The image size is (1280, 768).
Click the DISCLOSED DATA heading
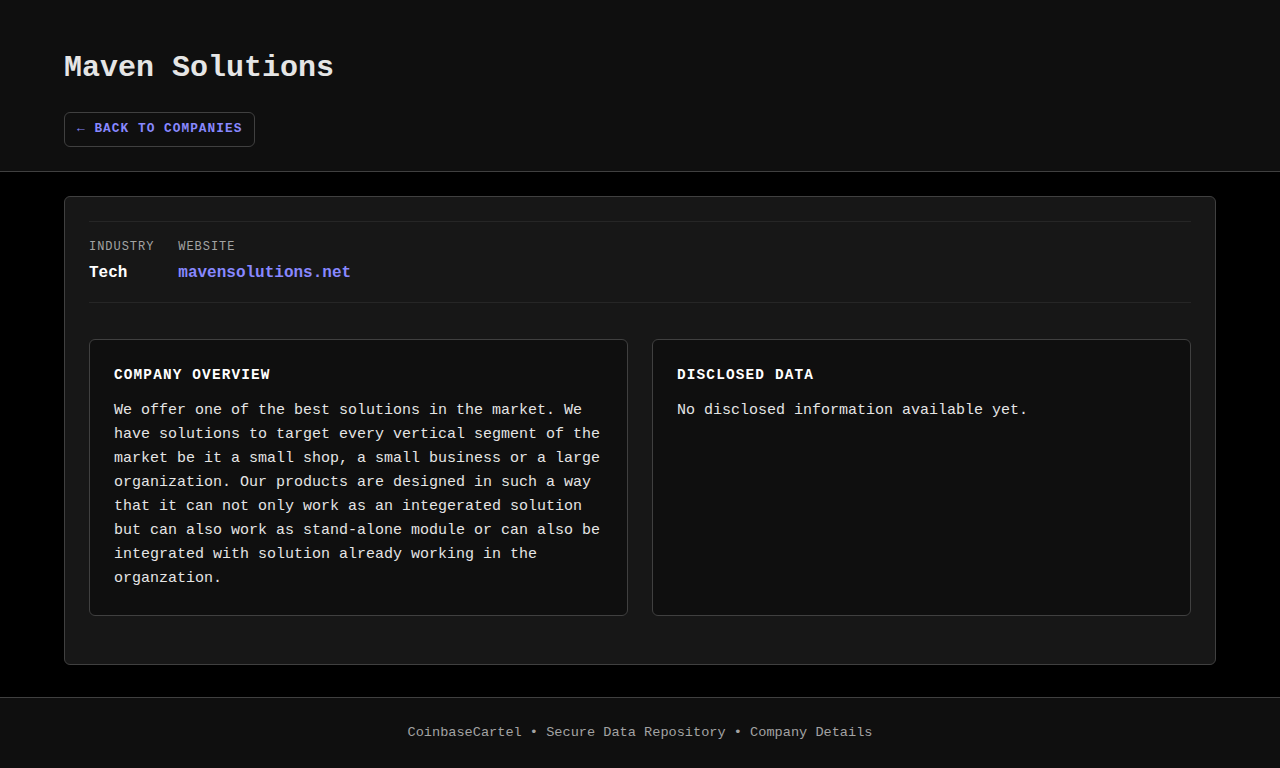(745, 375)
